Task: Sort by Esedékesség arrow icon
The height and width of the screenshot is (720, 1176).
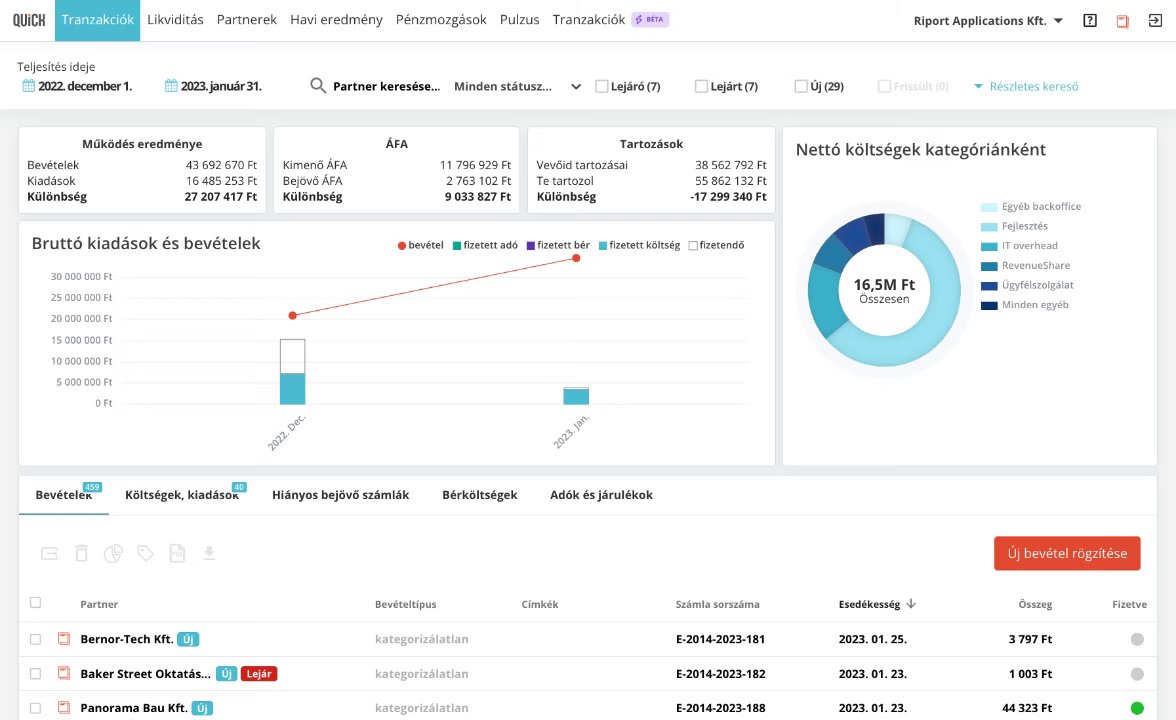Action: [910, 604]
